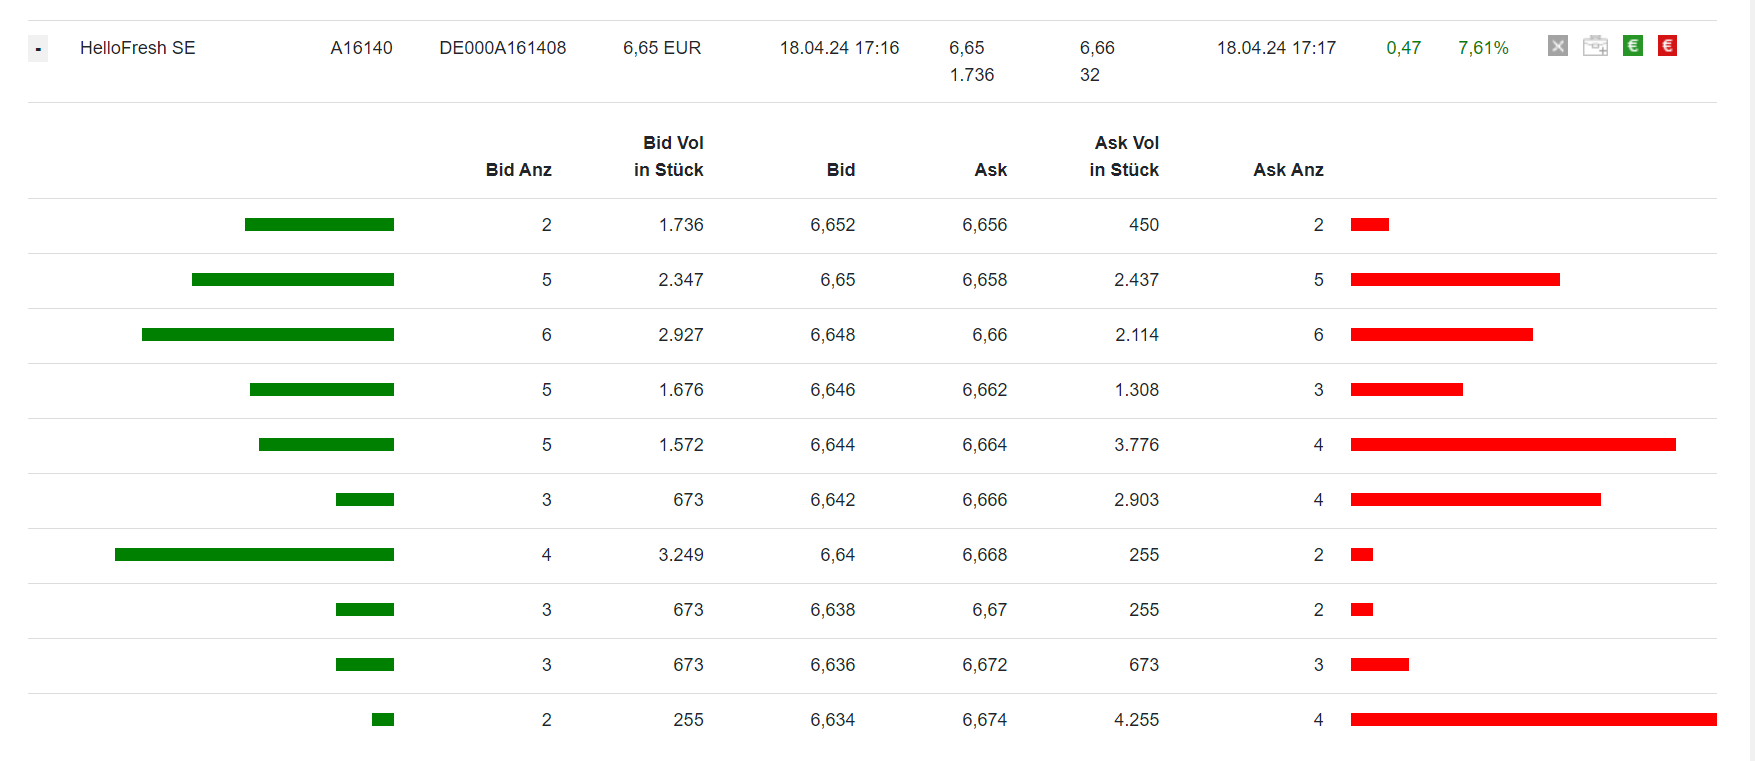Click the 7,61% change percentage
Screen dimensions: 1755x761
click(1483, 48)
